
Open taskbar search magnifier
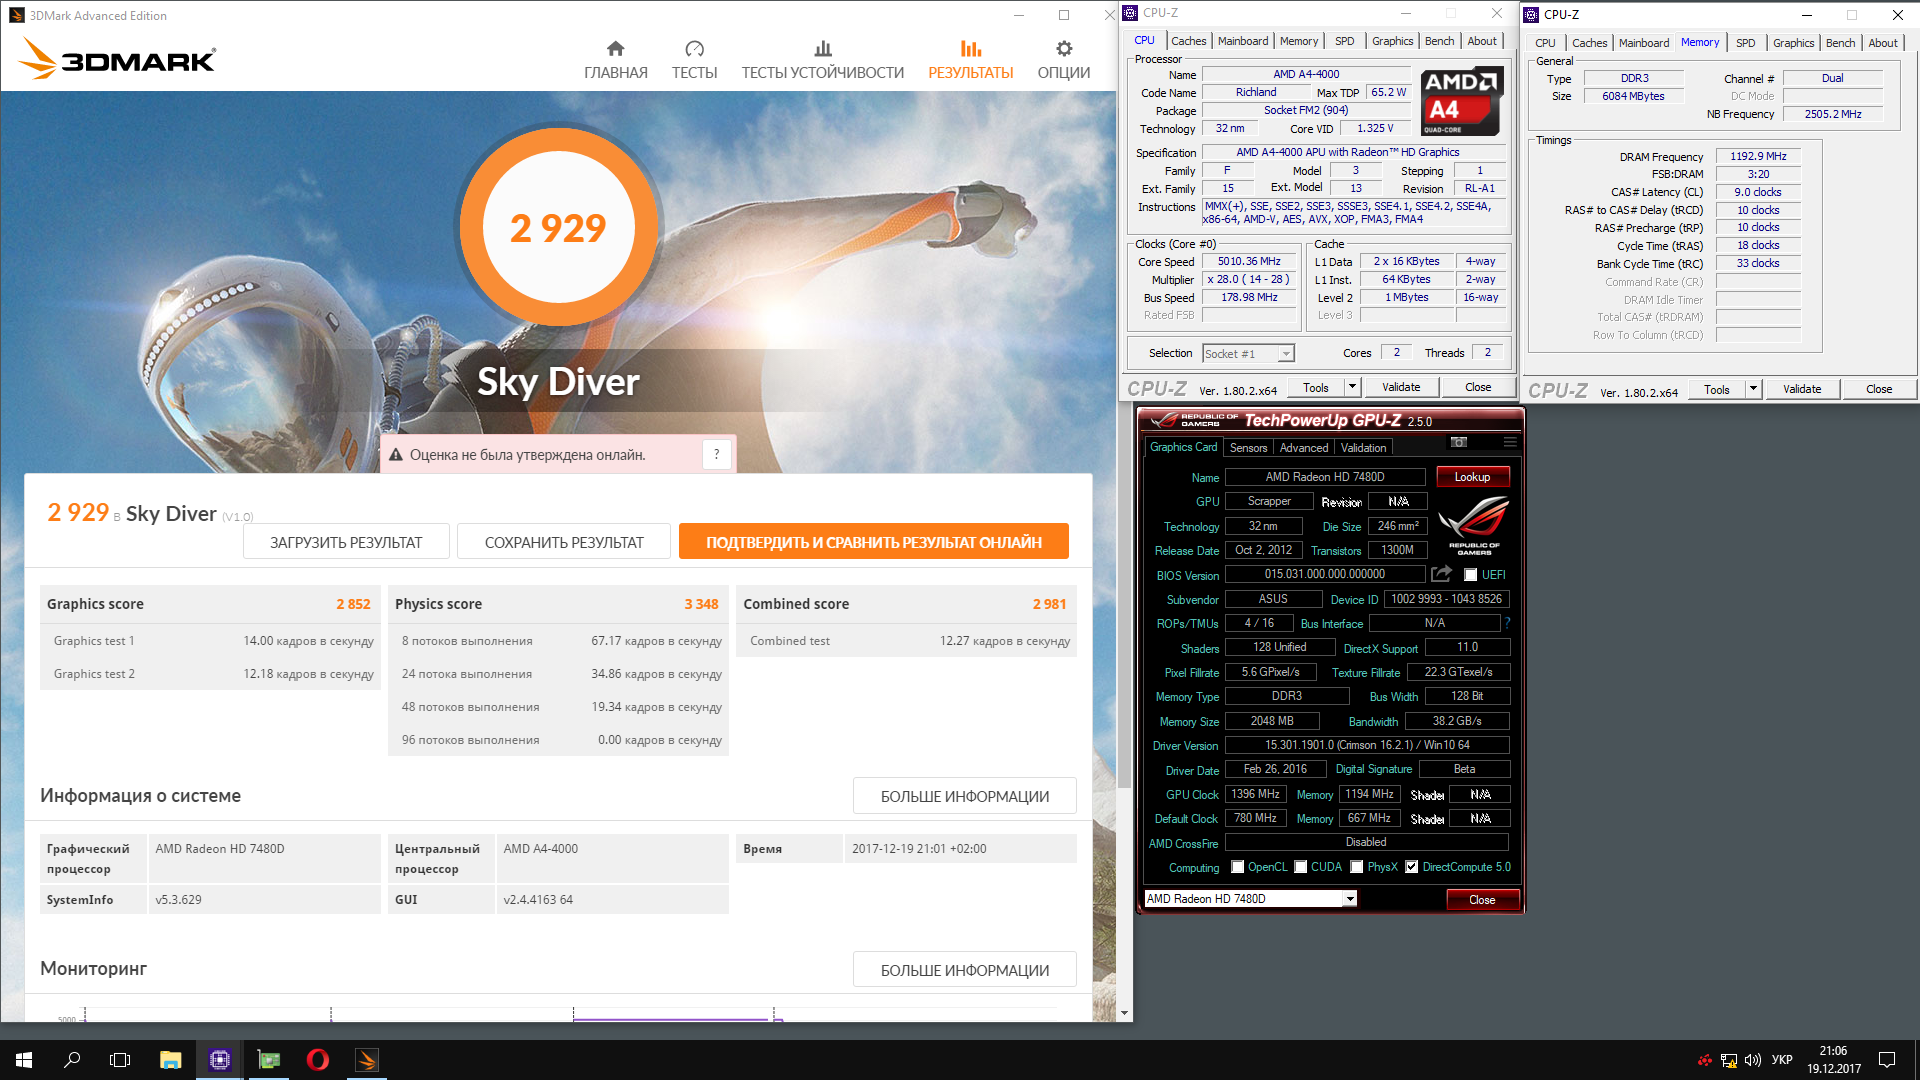click(72, 1060)
